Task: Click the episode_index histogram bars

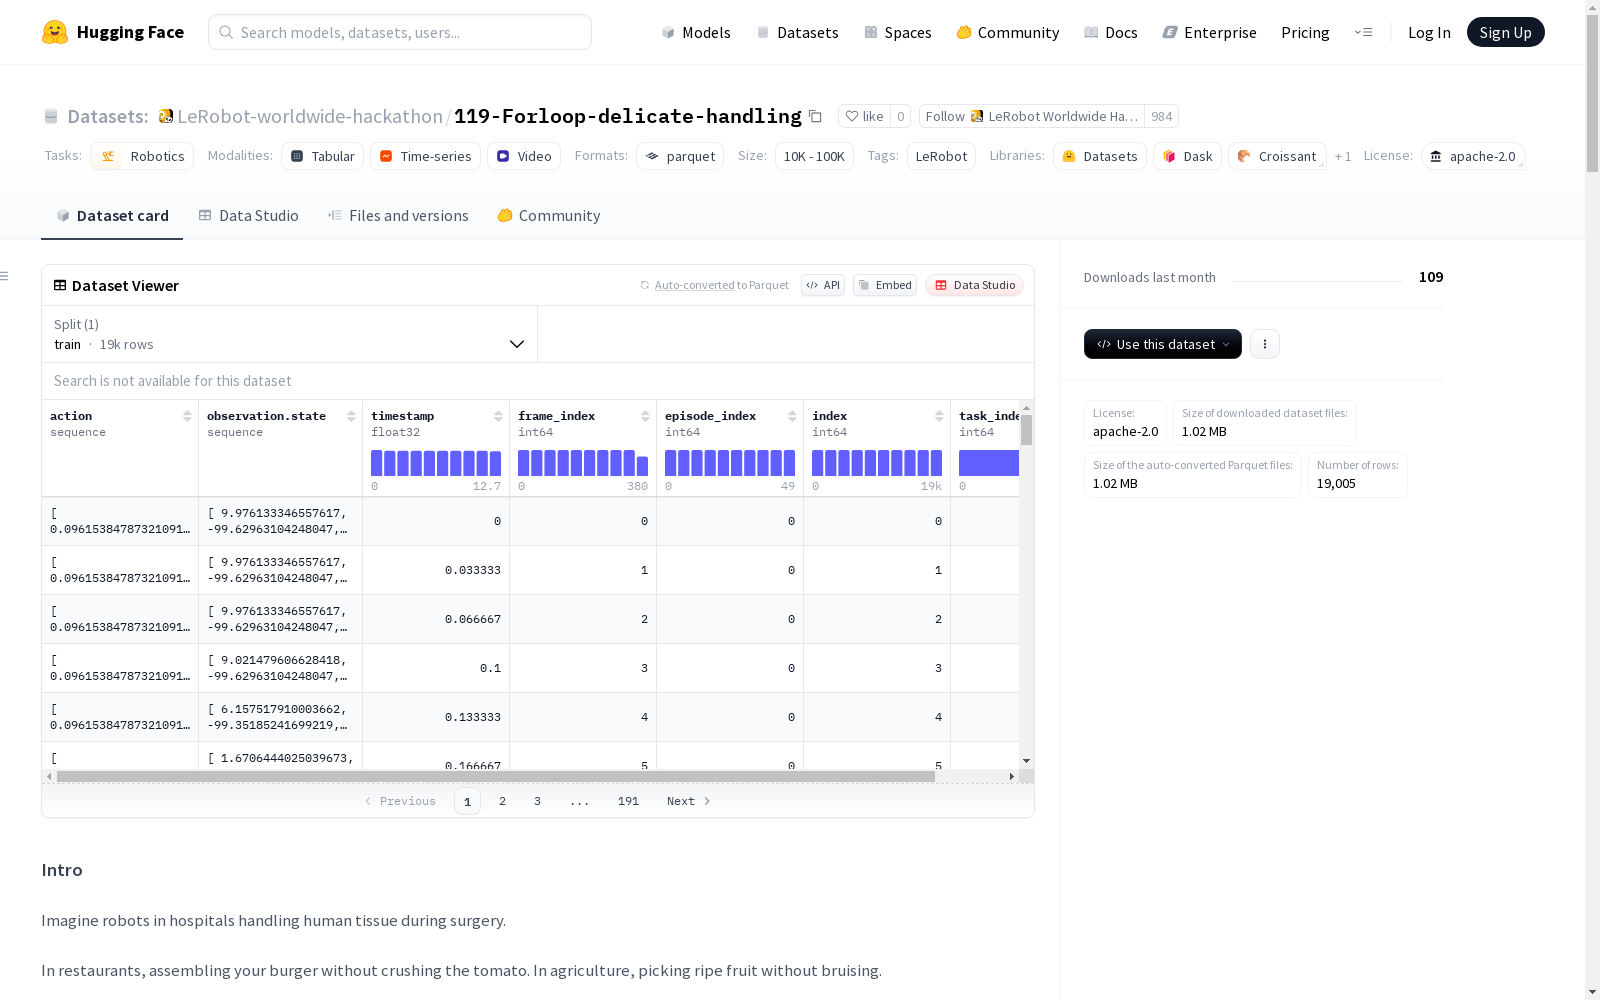Action: (730, 463)
